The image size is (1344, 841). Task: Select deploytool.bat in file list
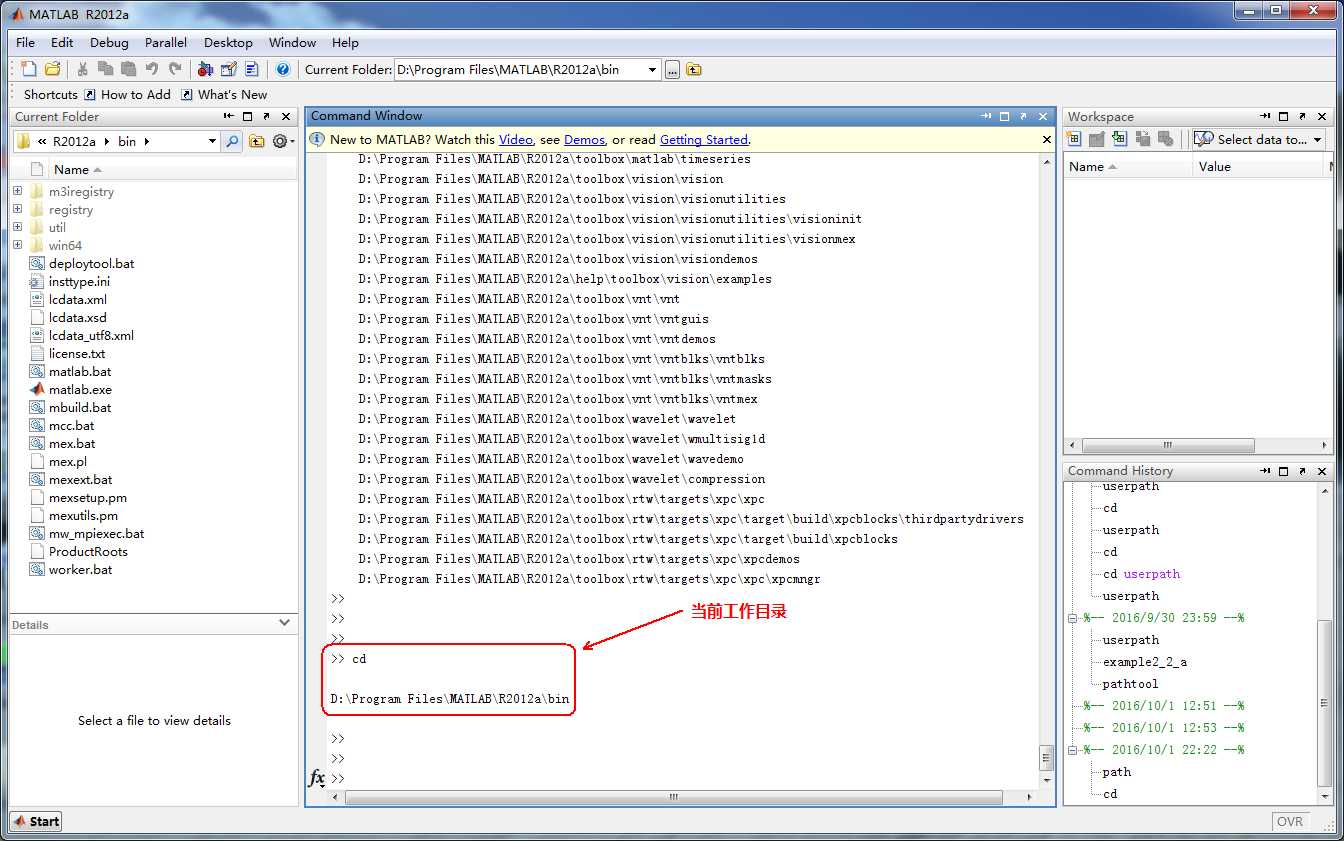click(x=91, y=263)
